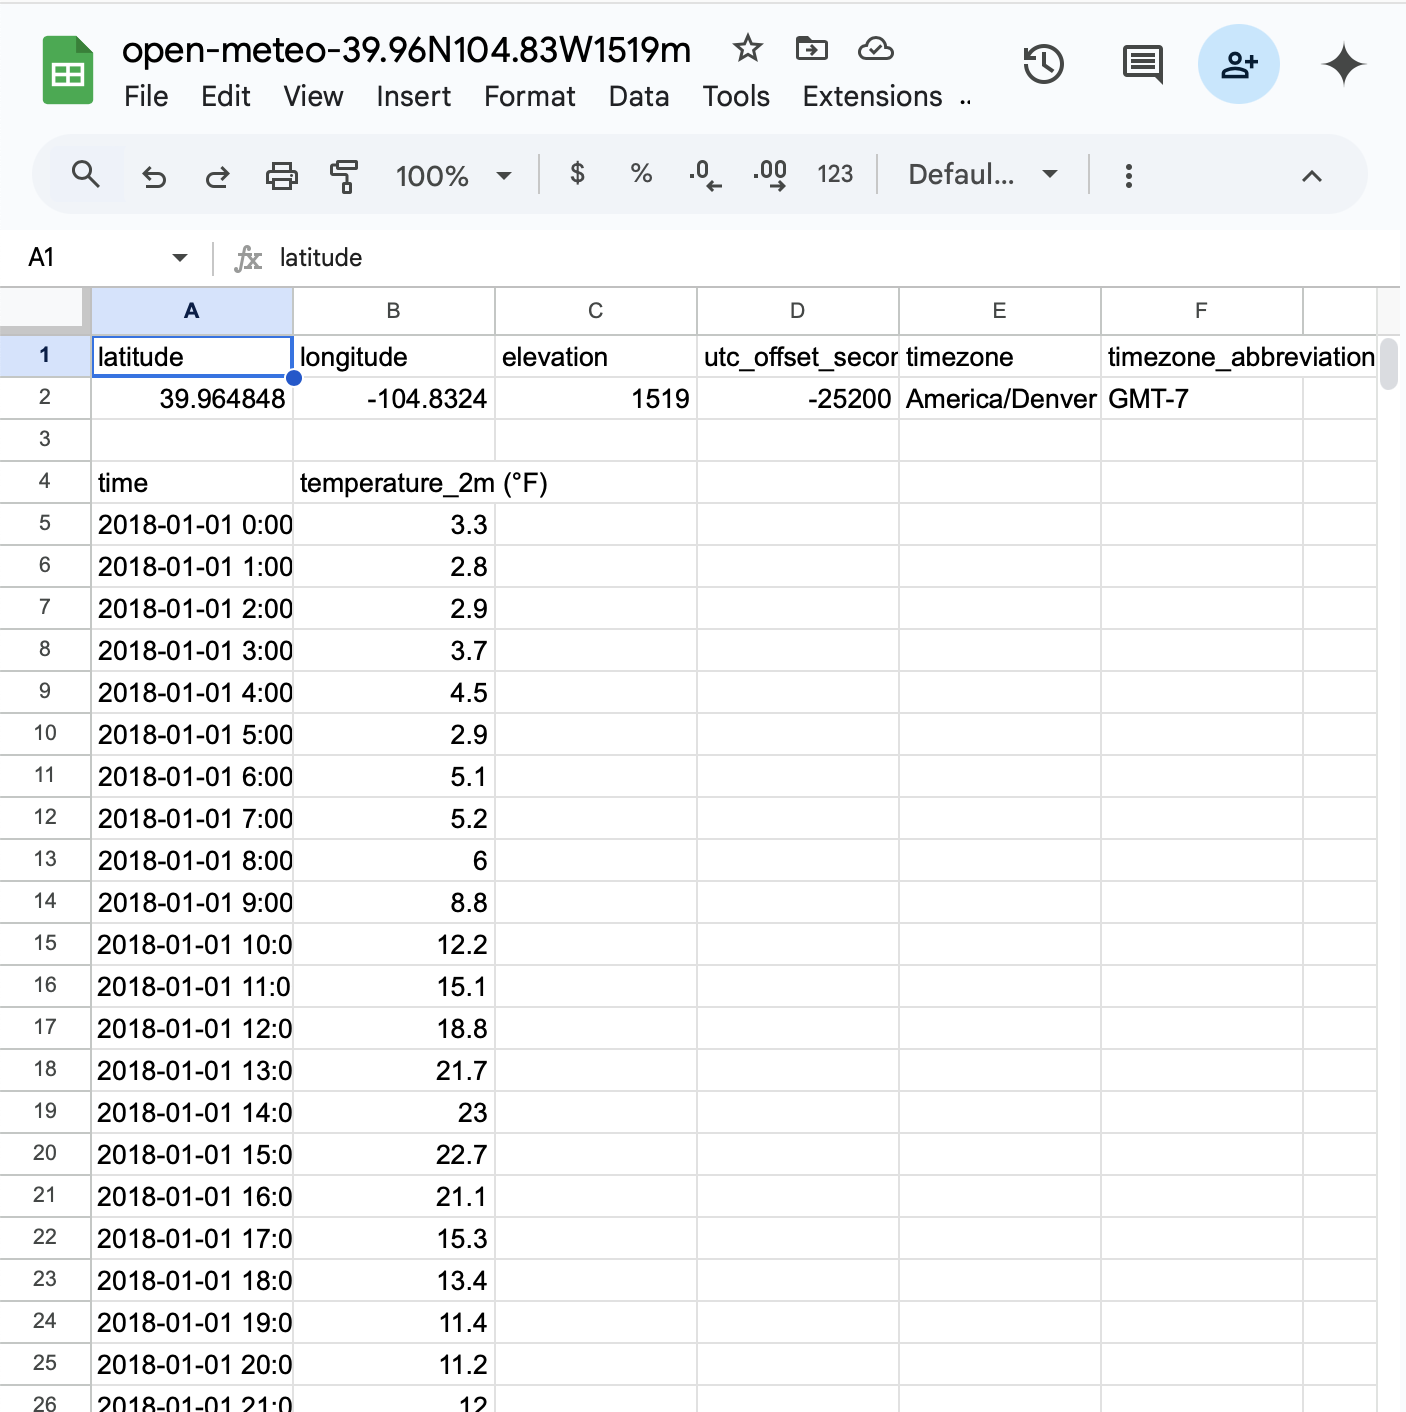Check cloud save status icon
Viewport: 1406px width, 1412px height.
876,48
